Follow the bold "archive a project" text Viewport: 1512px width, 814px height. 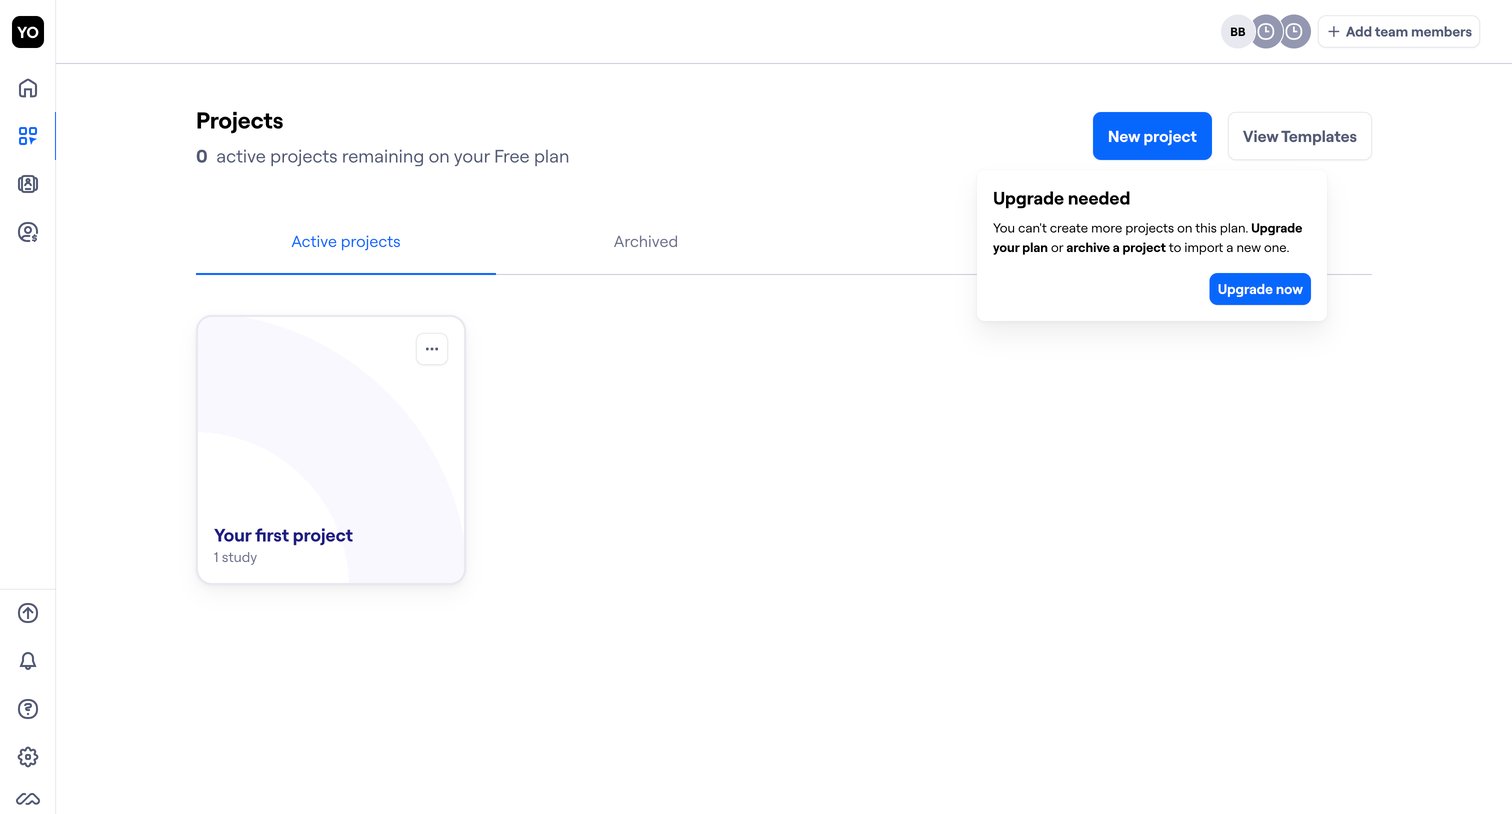click(x=1116, y=248)
